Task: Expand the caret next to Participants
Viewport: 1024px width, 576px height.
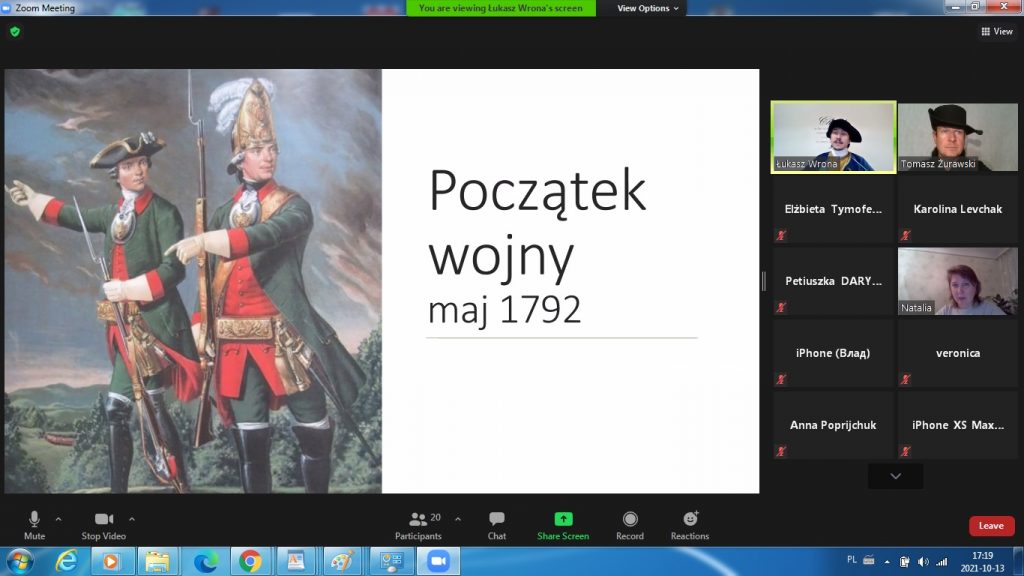Action: (458, 519)
